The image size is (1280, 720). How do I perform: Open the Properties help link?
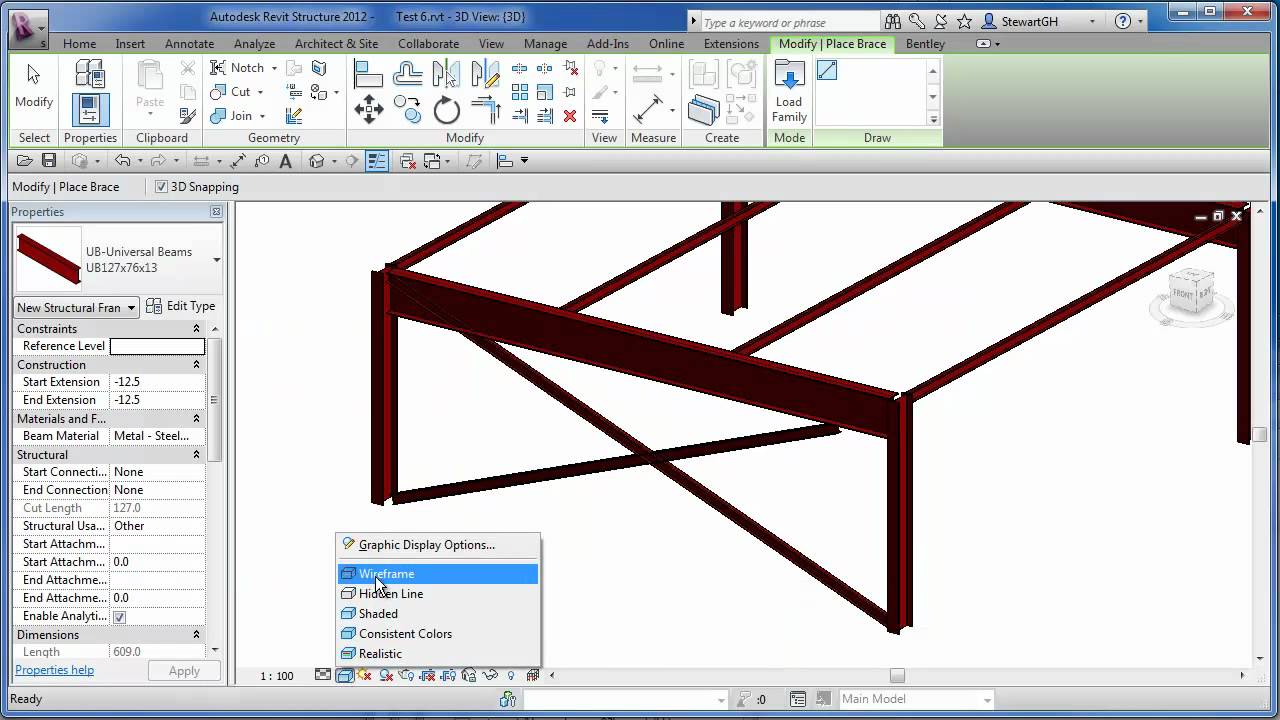click(55, 670)
